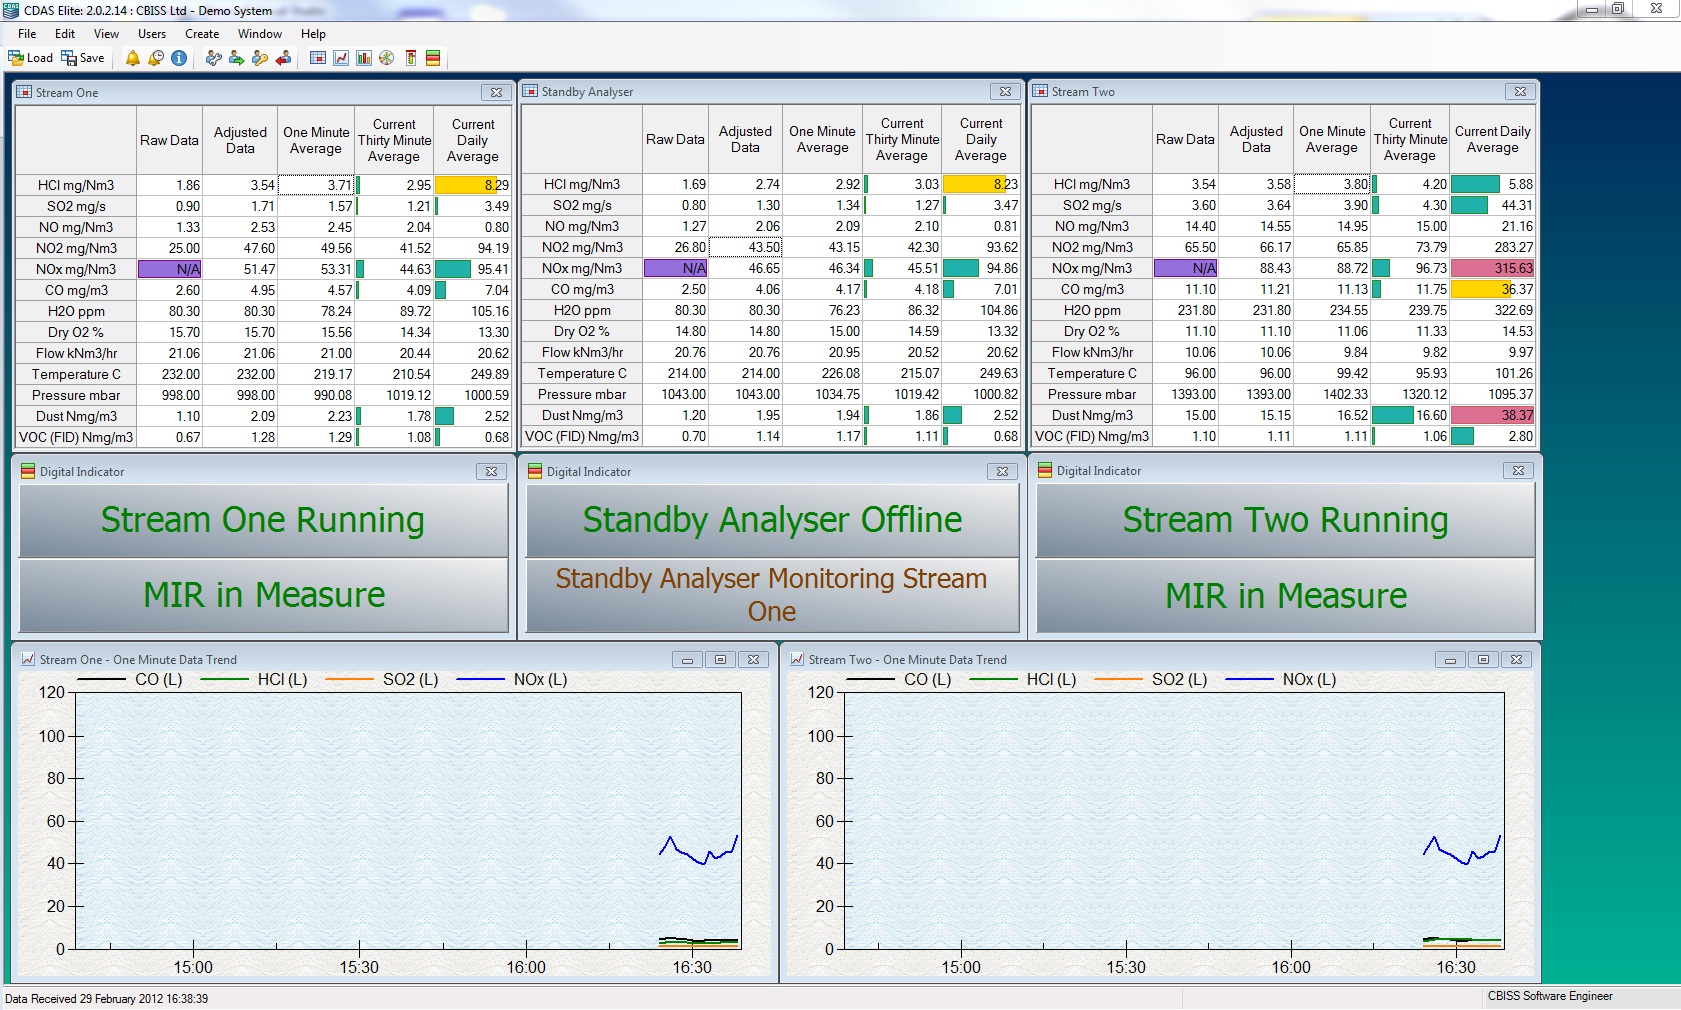
Task: Click the Stream One panel title icon
Action: 24,92
